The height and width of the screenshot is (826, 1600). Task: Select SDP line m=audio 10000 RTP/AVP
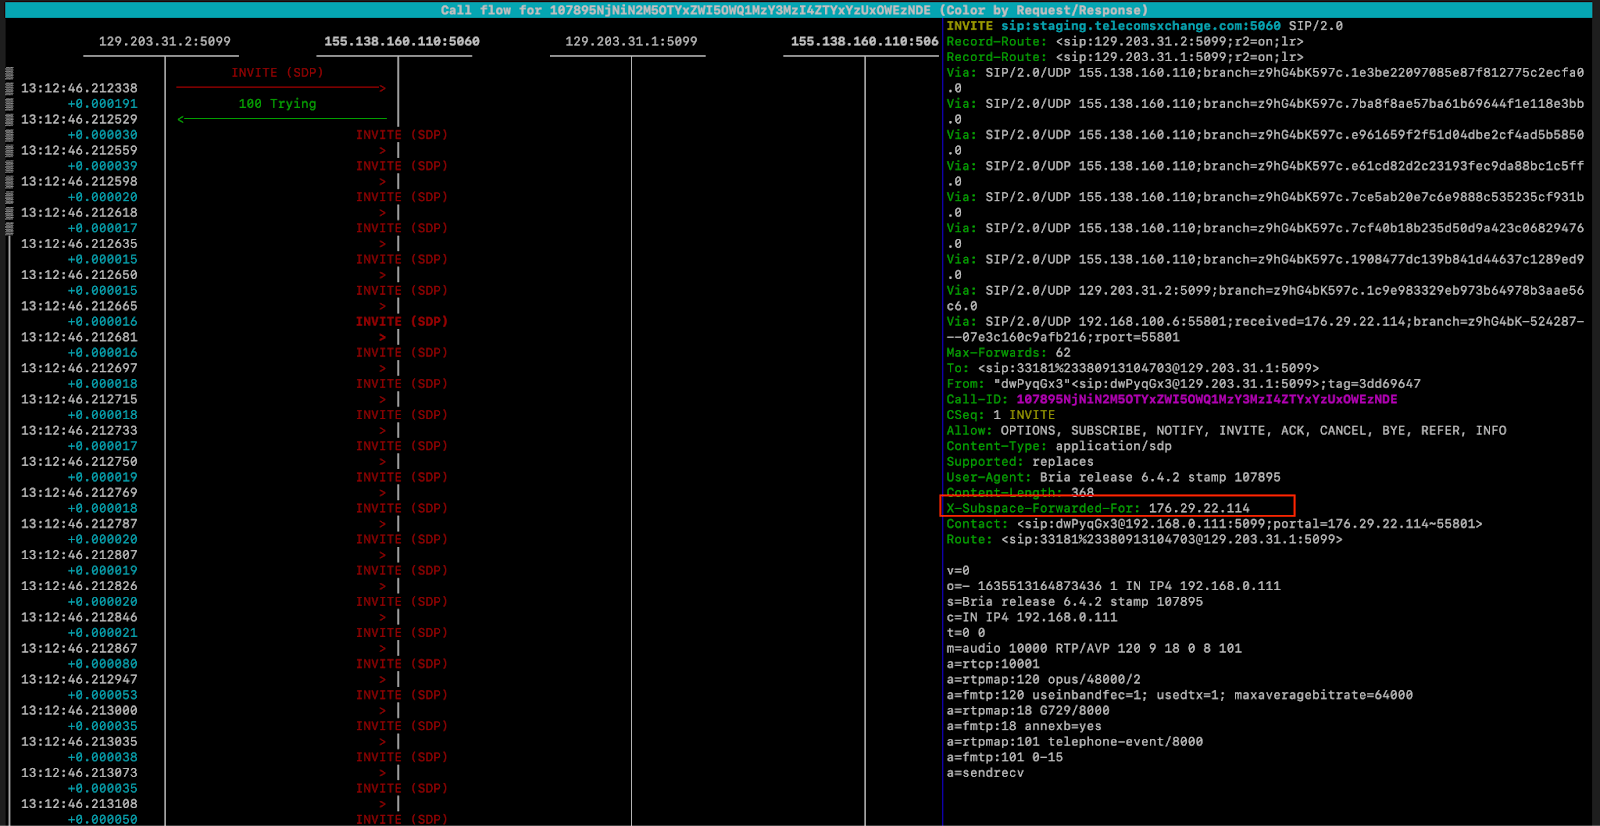click(1094, 648)
